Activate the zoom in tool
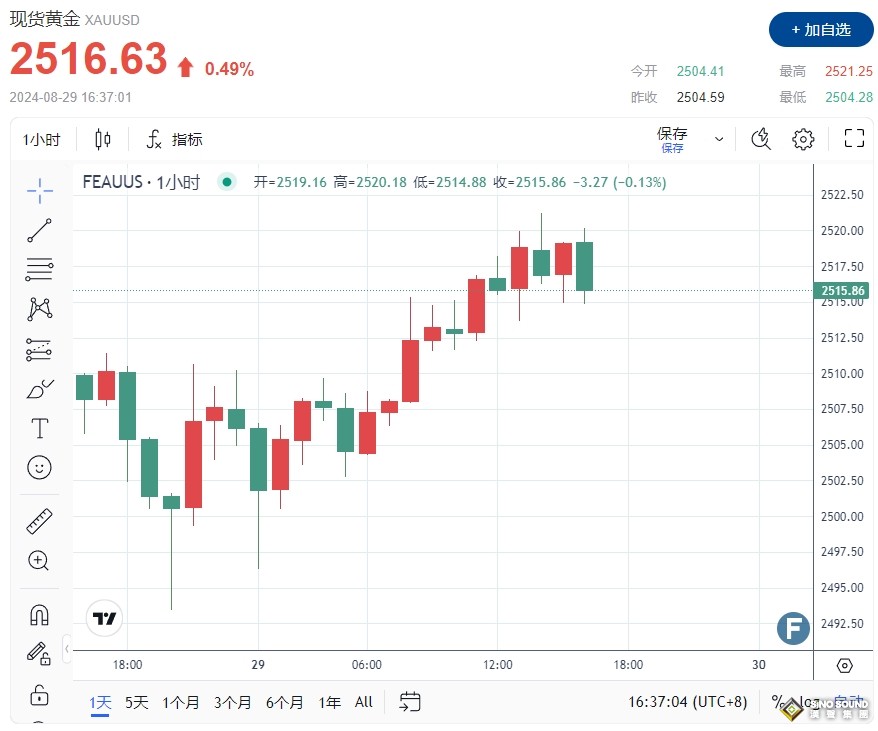 point(39,560)
